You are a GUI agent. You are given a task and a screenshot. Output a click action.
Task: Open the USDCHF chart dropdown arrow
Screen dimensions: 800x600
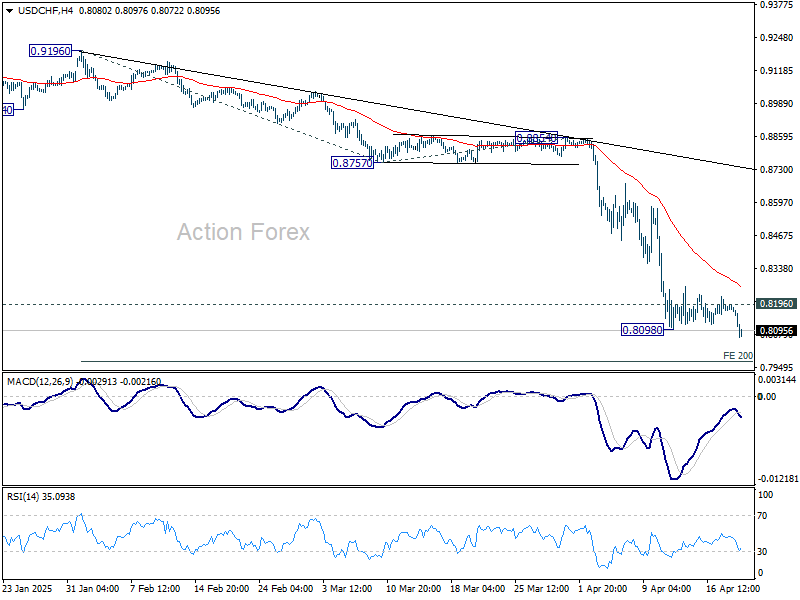(10, 11)
